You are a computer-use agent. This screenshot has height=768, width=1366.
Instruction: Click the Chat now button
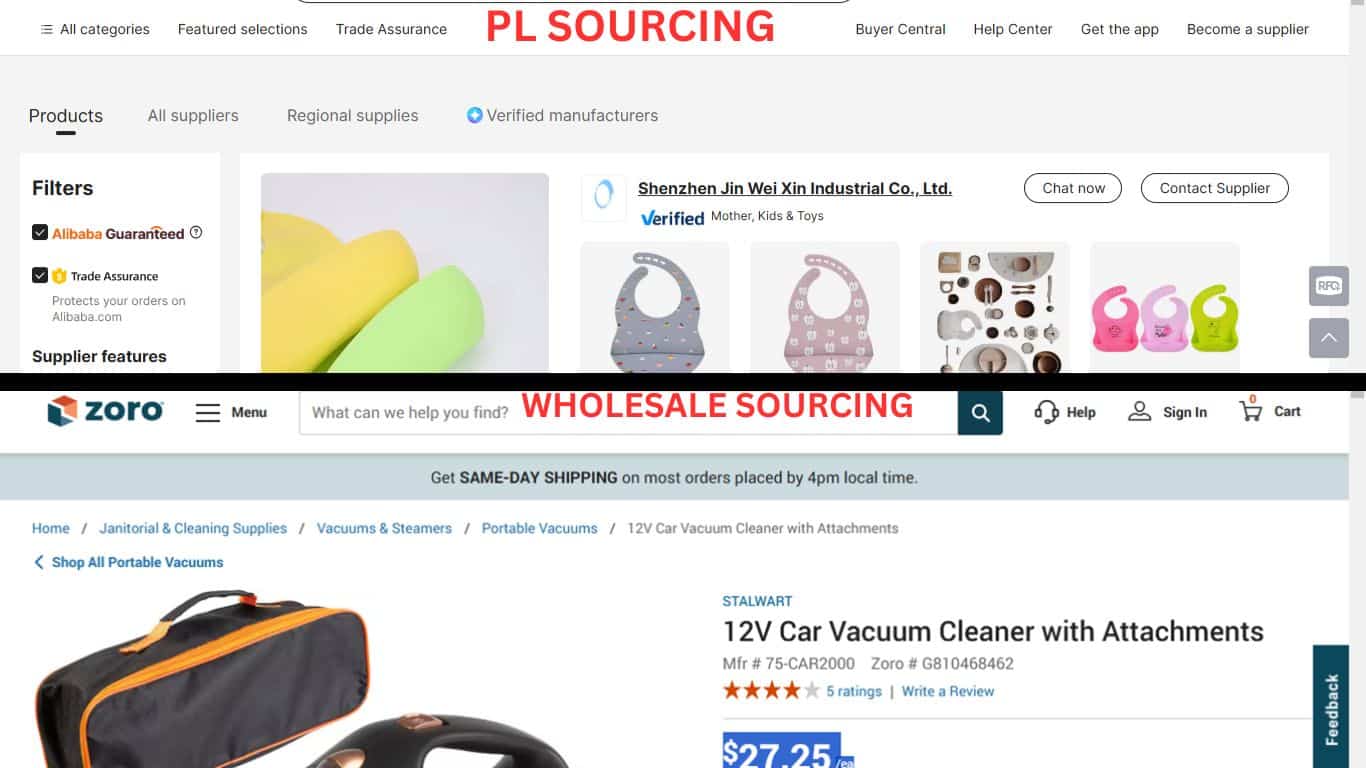(x=1073, y=188)
